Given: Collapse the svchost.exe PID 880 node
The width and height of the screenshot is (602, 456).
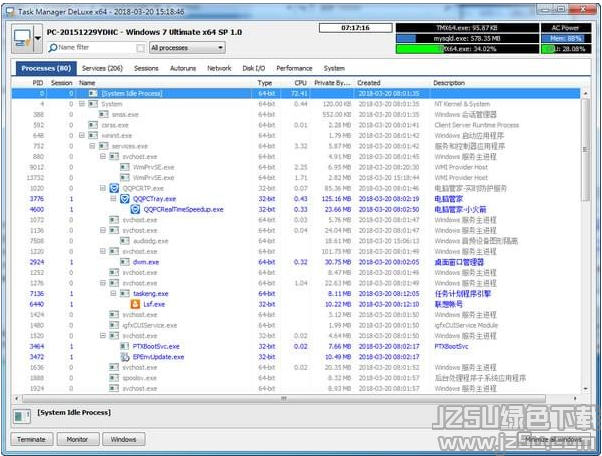Looking at the screenshot, I should point(103,157).
